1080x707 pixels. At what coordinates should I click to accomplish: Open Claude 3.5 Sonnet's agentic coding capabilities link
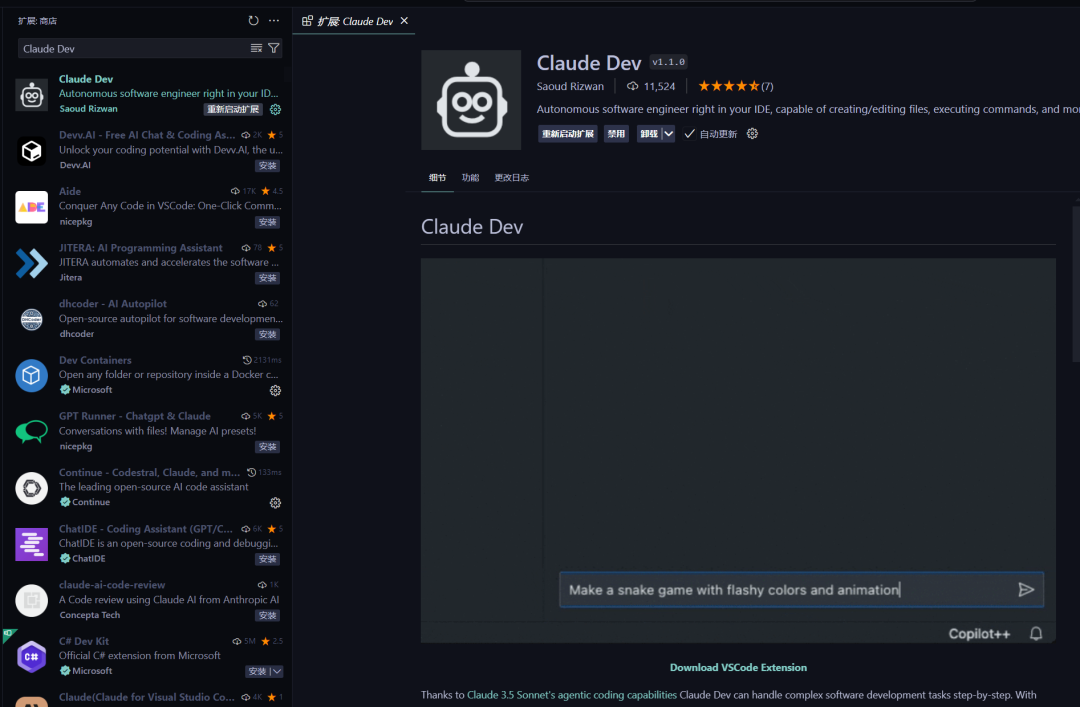click(x=572, y=695)
